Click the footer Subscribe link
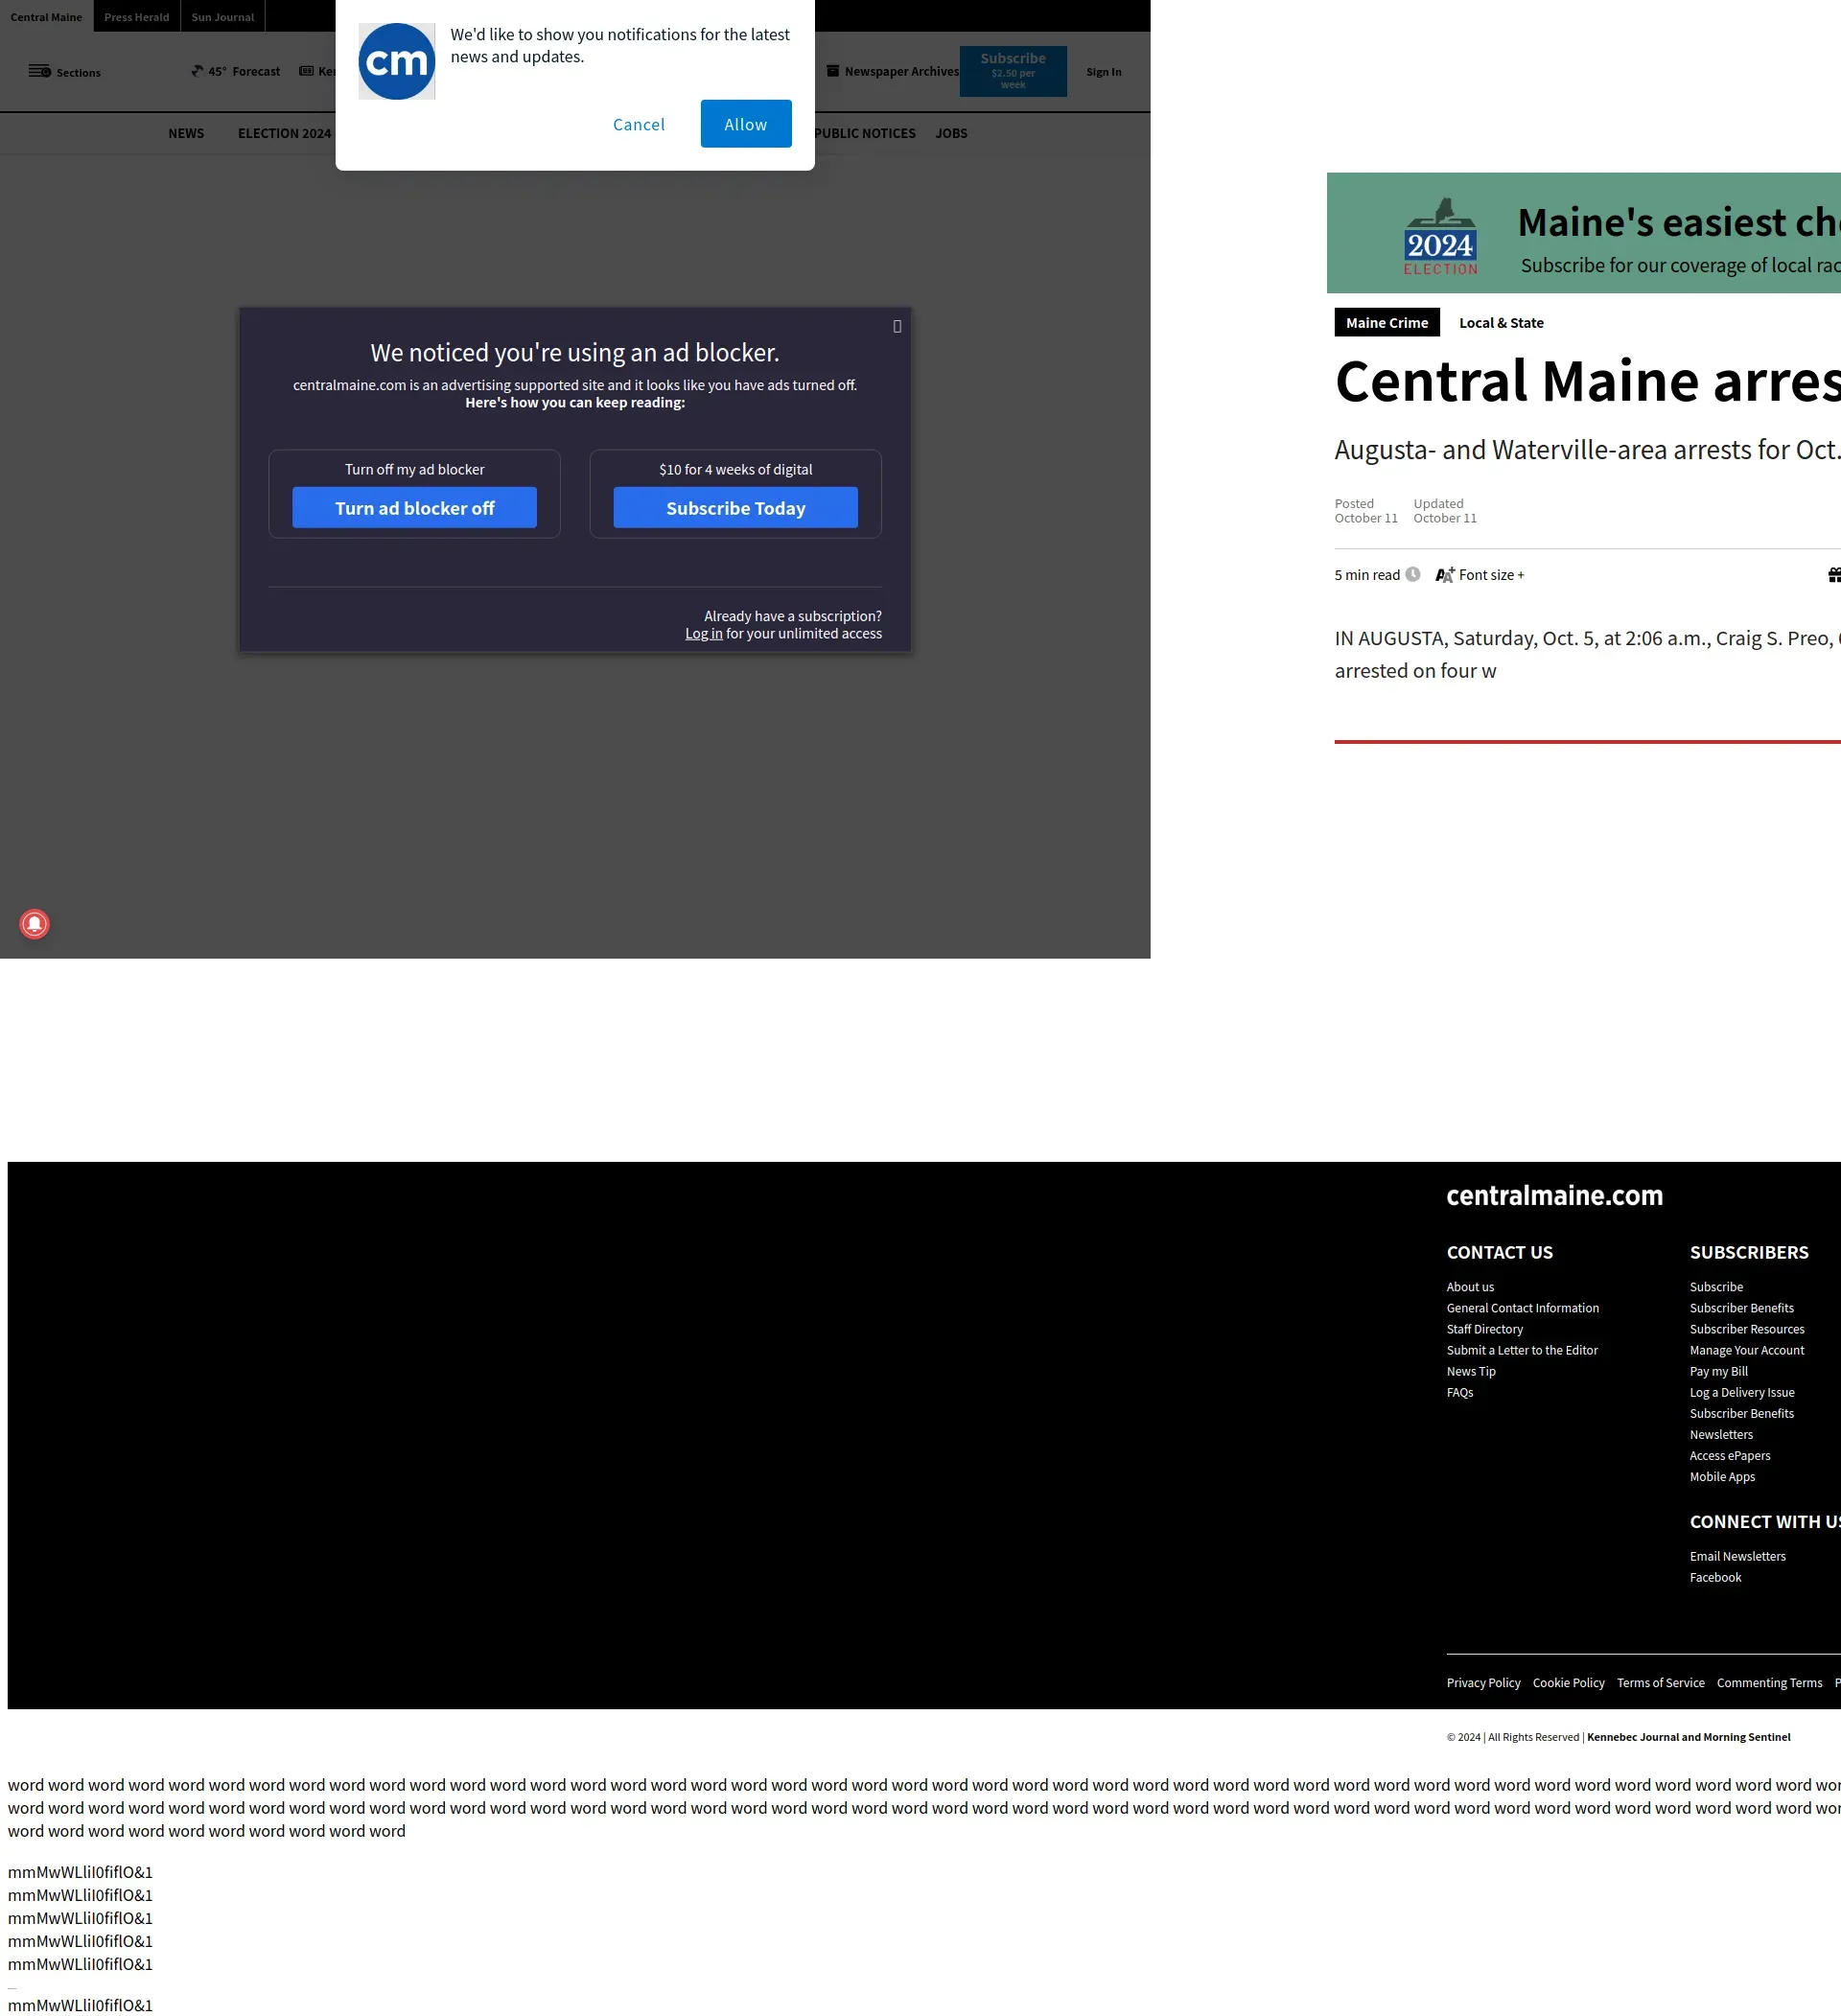The height and width of the screenshot is (2016, 1841). (1716, 1287)
